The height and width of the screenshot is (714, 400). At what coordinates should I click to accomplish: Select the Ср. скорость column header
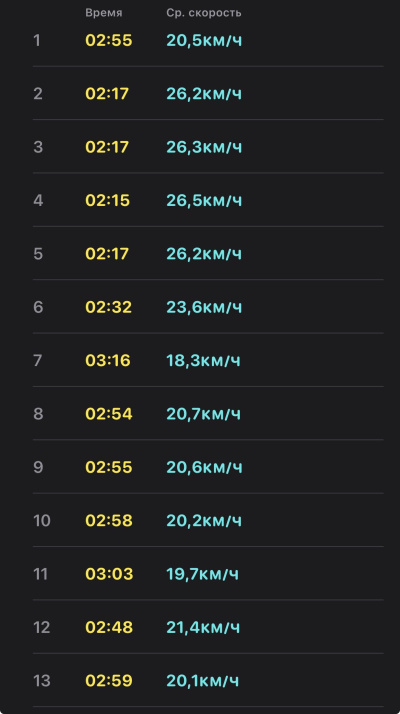coord(204,13)
